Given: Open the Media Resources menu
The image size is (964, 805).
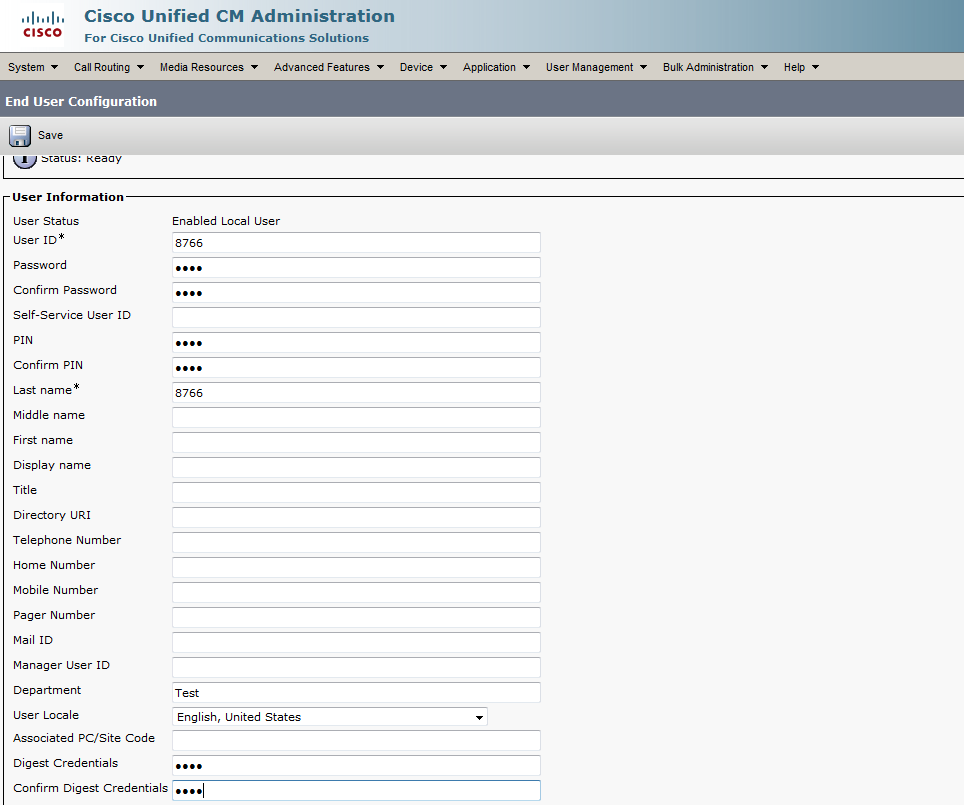Looking at the screenshot, I should pyautogui.click(x=208, y=67).
